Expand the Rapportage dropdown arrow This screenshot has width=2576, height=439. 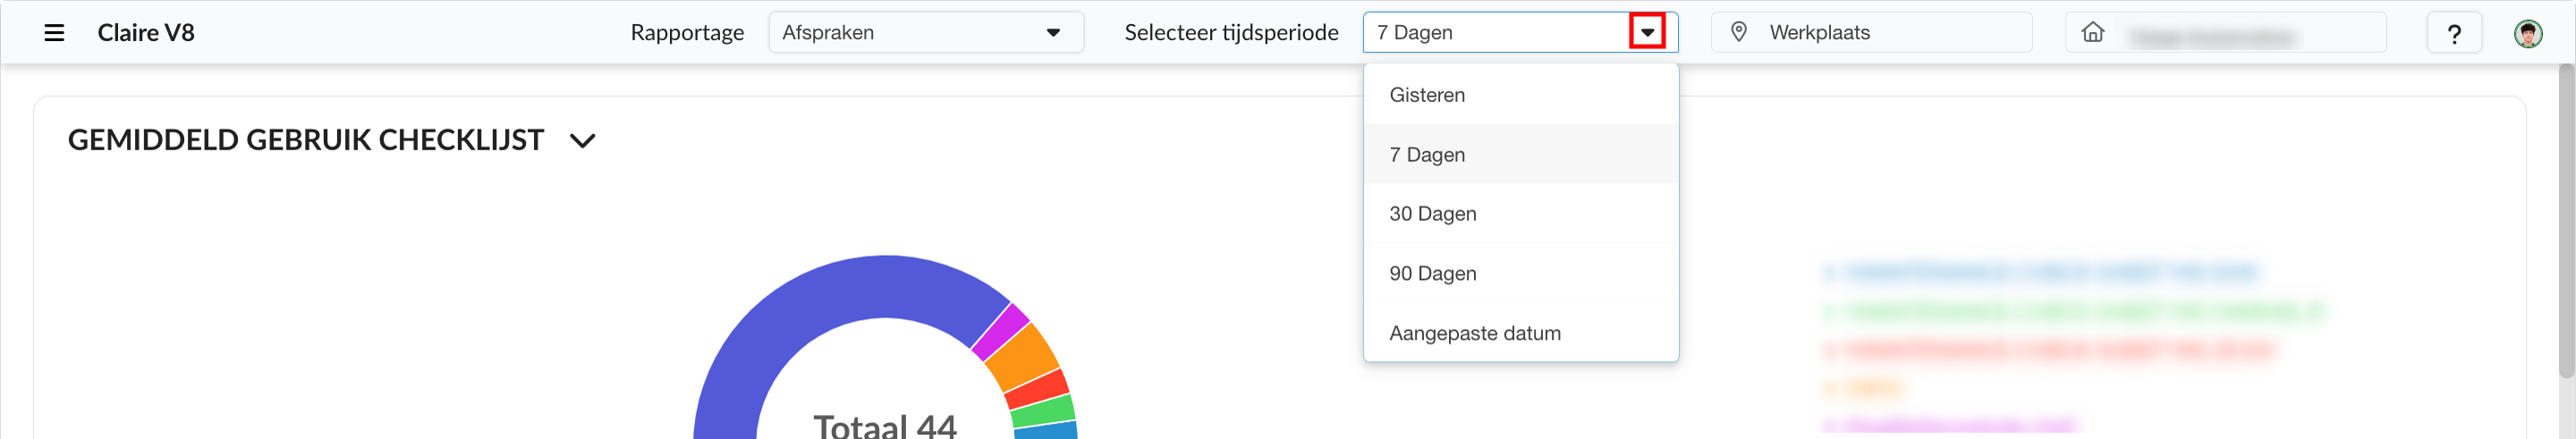(x=1053, y=33)
